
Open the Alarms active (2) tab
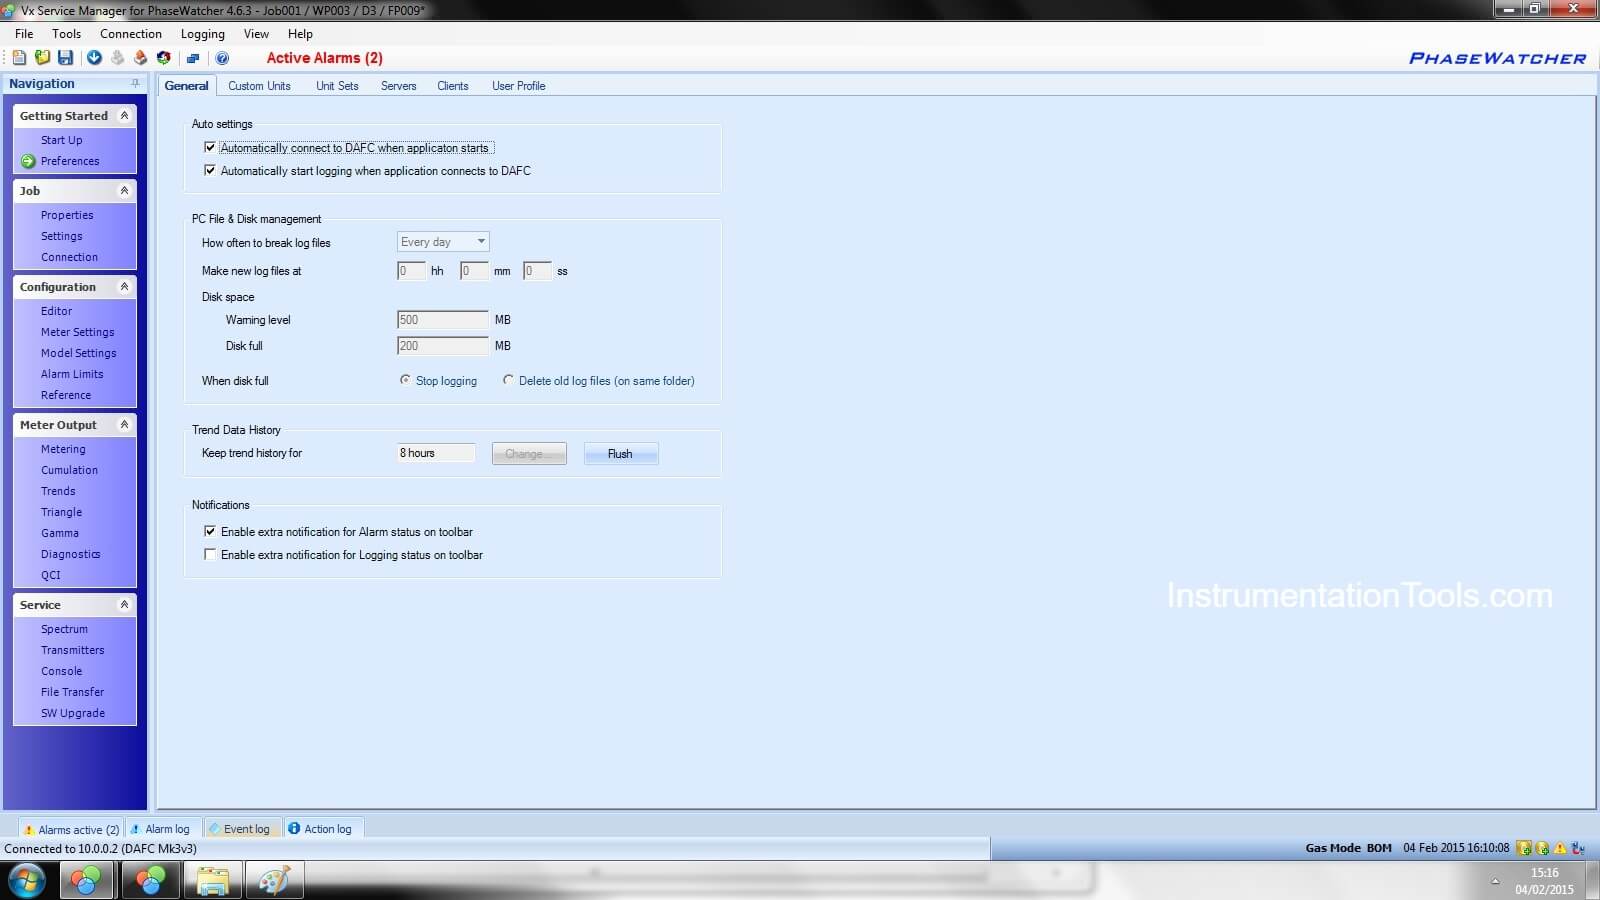click(71, 829)
